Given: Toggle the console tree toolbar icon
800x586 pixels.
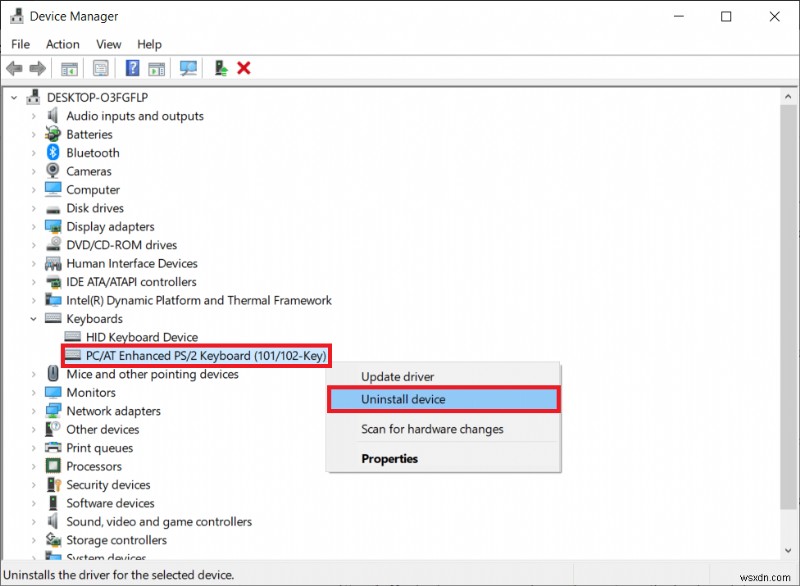Looking at the screenshot, I should coord(68,68).
